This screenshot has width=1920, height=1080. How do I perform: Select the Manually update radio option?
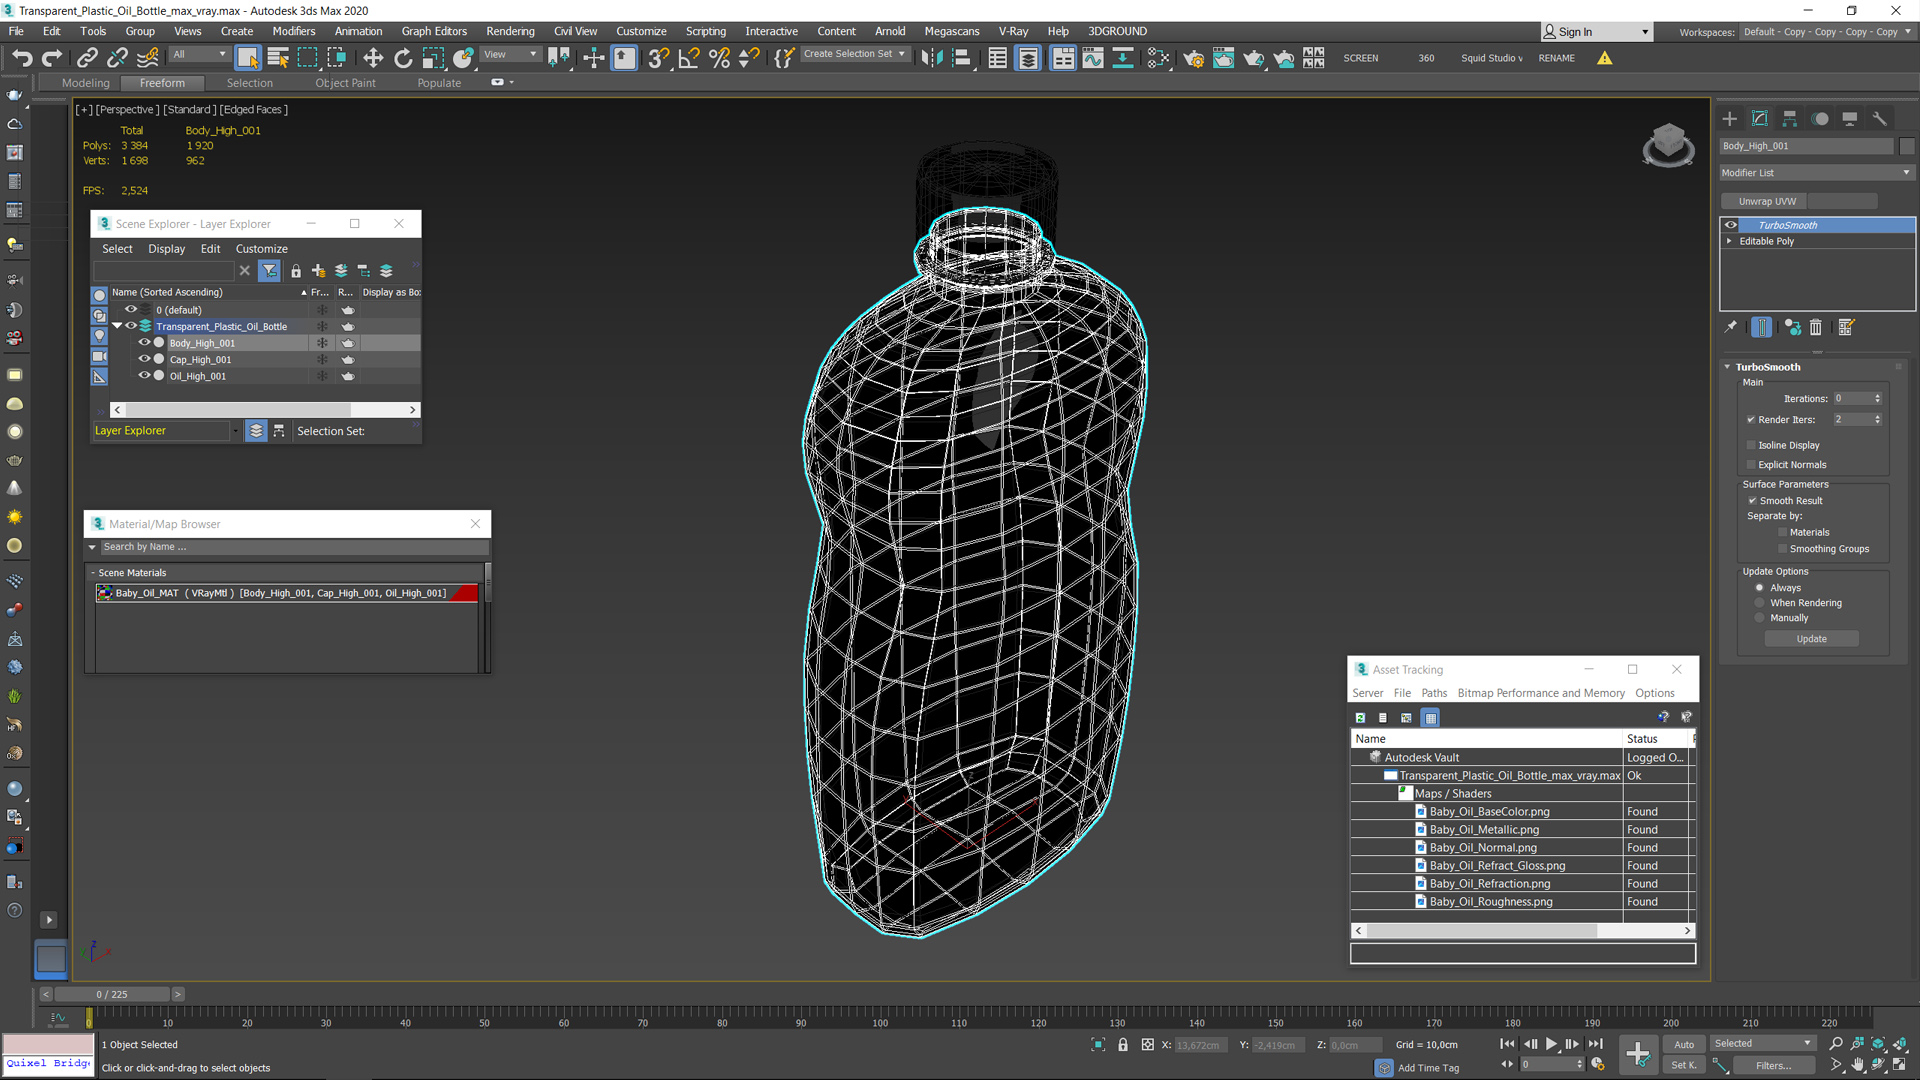click(1760, 618)
